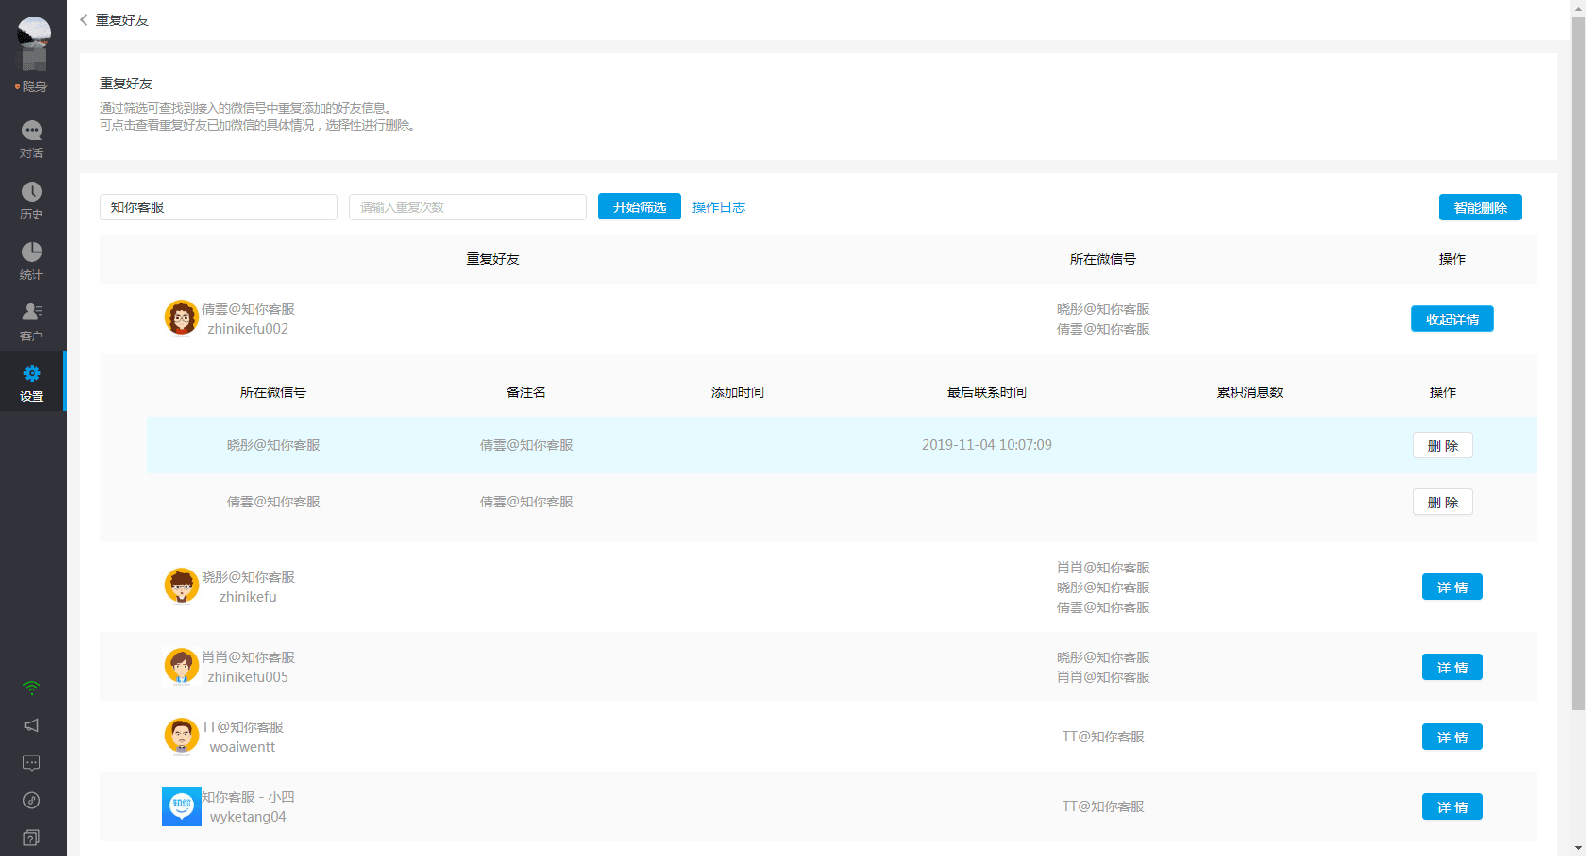Collapse details with 收起详情 button
1586x856 pixels.
pos(1452,319)
